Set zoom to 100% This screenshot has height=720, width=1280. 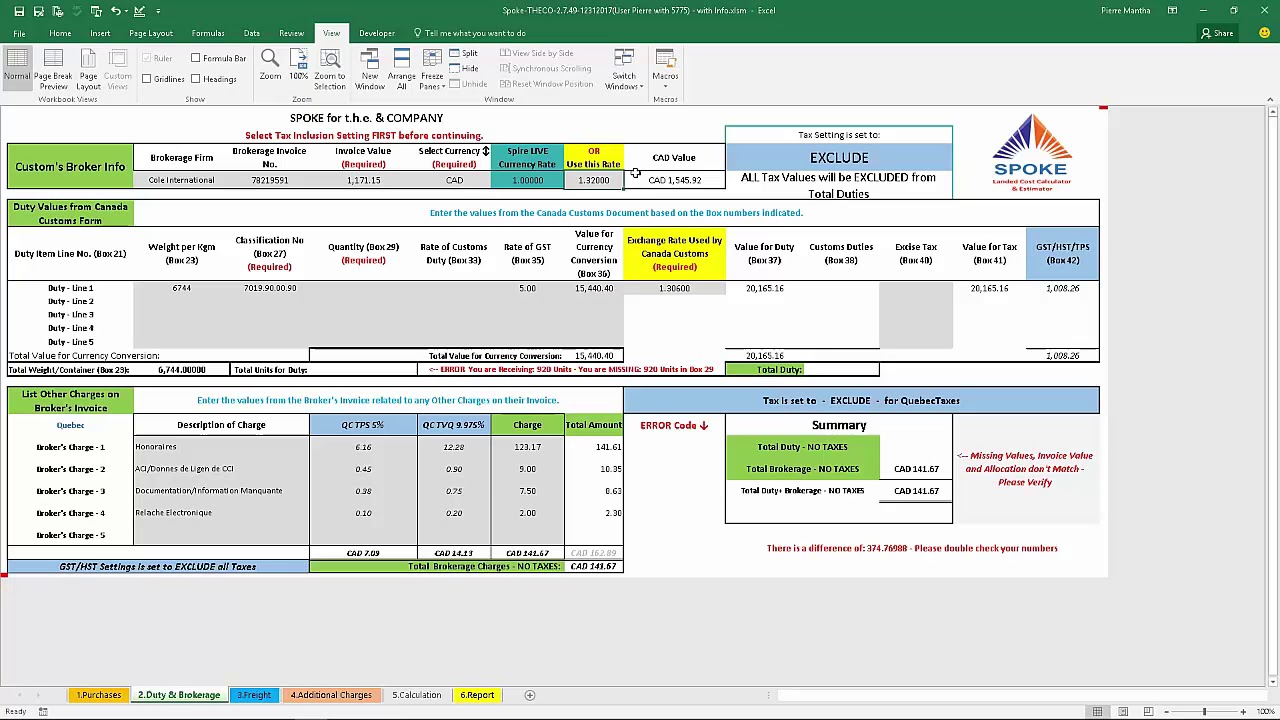[x=298, y=66]
